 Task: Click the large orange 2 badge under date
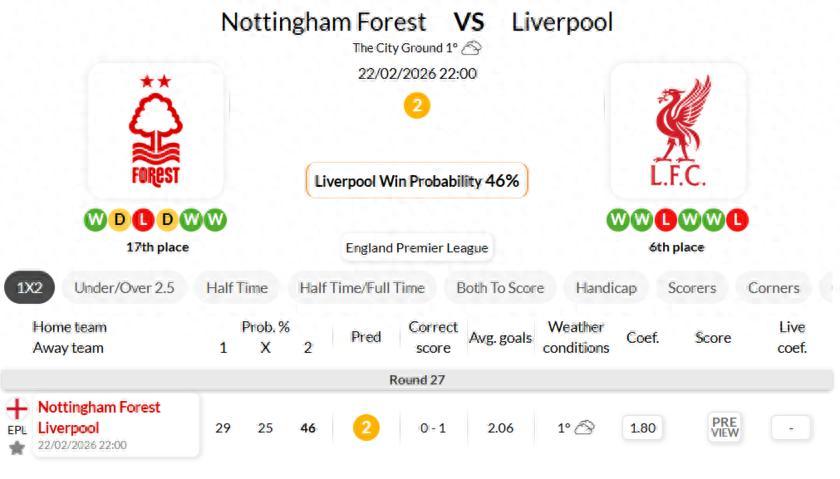point(417,105)
